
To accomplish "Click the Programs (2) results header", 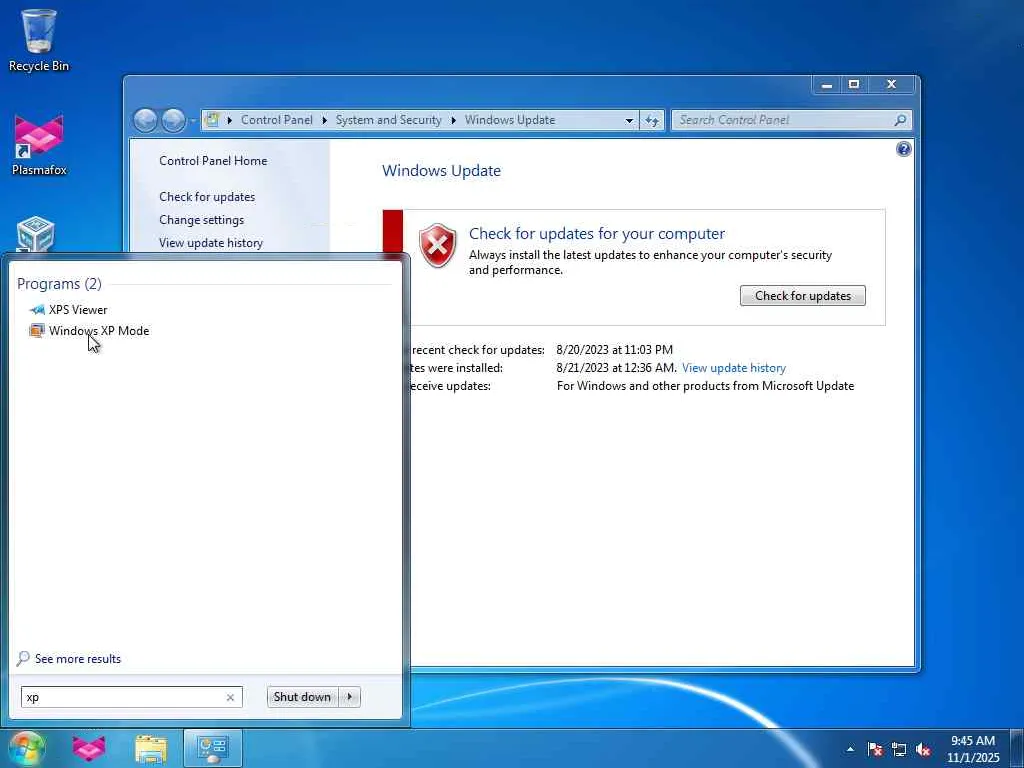I will [59, 283].
